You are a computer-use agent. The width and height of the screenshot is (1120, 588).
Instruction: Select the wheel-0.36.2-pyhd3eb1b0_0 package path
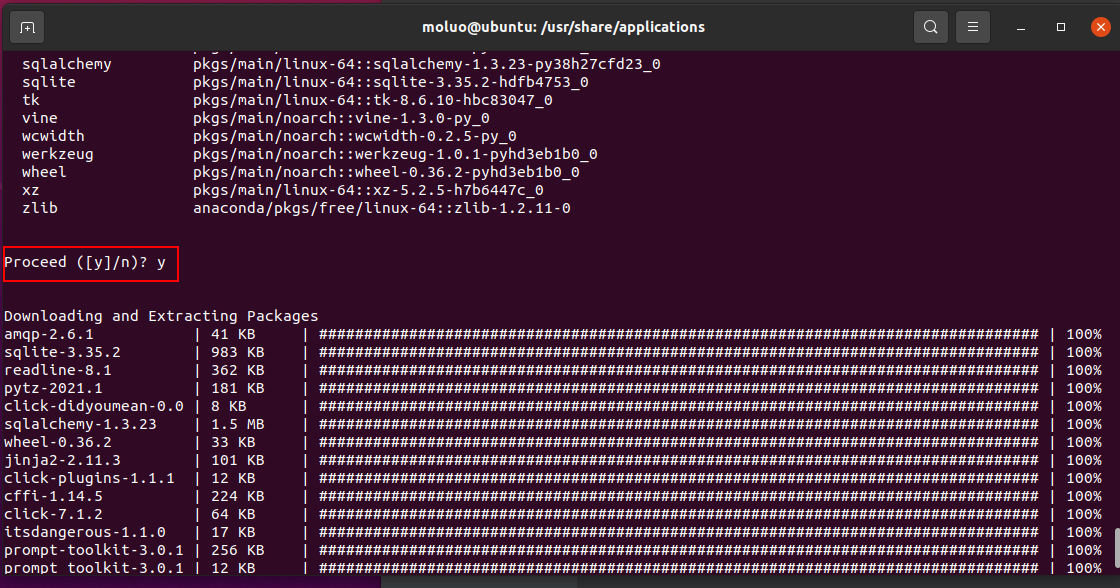pyautogui.click(x=386, y=172)
